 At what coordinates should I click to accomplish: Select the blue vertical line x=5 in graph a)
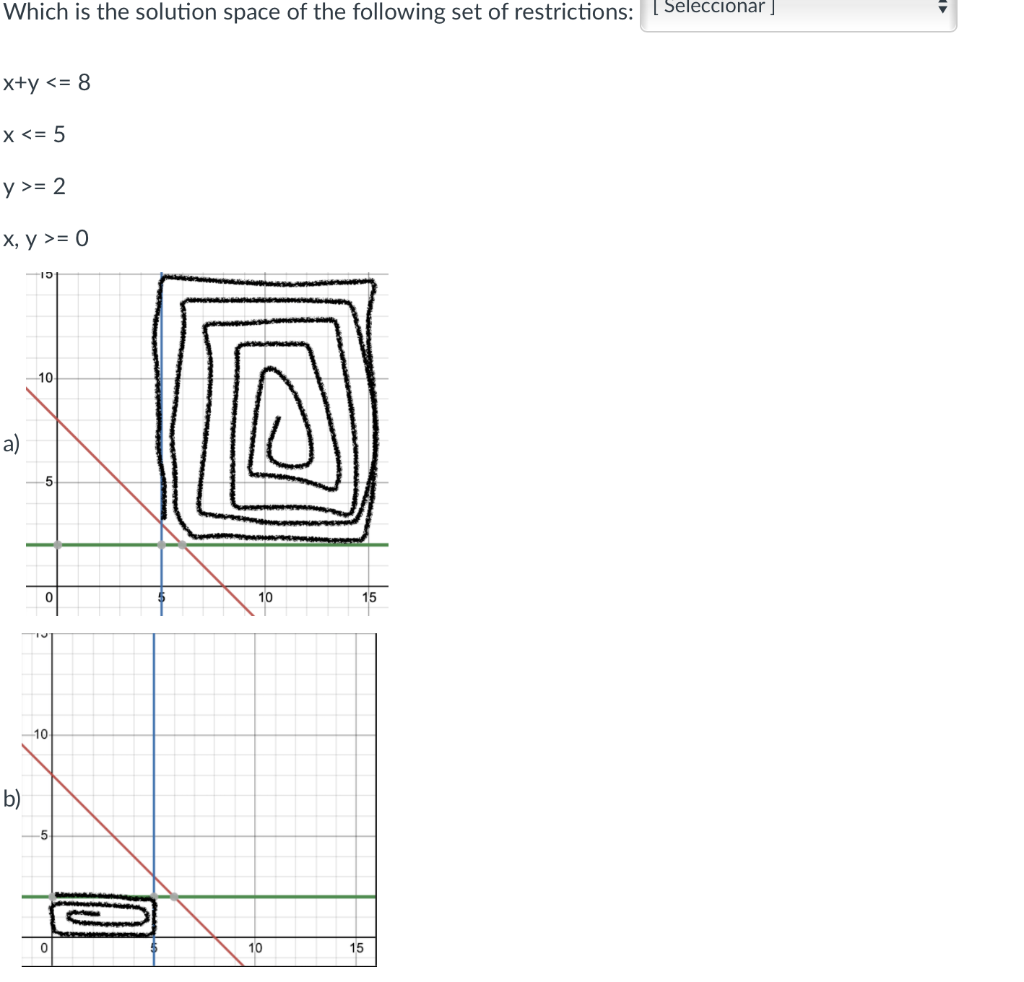pos(161,580)
